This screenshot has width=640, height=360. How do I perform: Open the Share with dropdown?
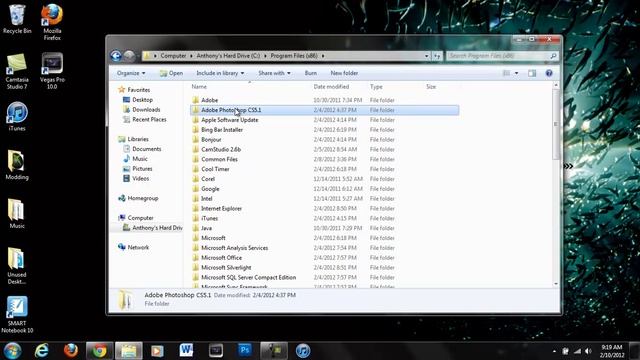(x=274, y=73)
